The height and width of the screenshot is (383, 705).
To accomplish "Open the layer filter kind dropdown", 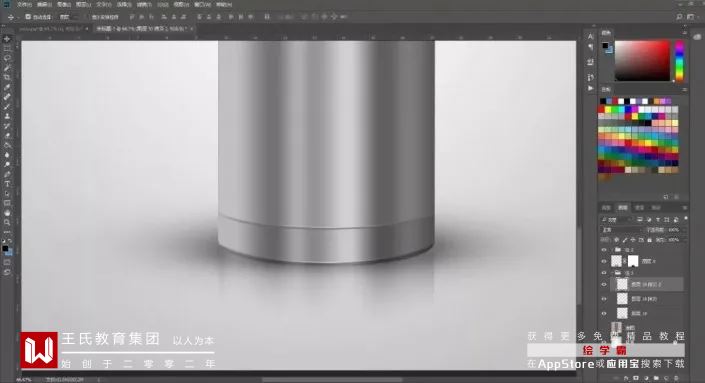I will click(617, 219).
